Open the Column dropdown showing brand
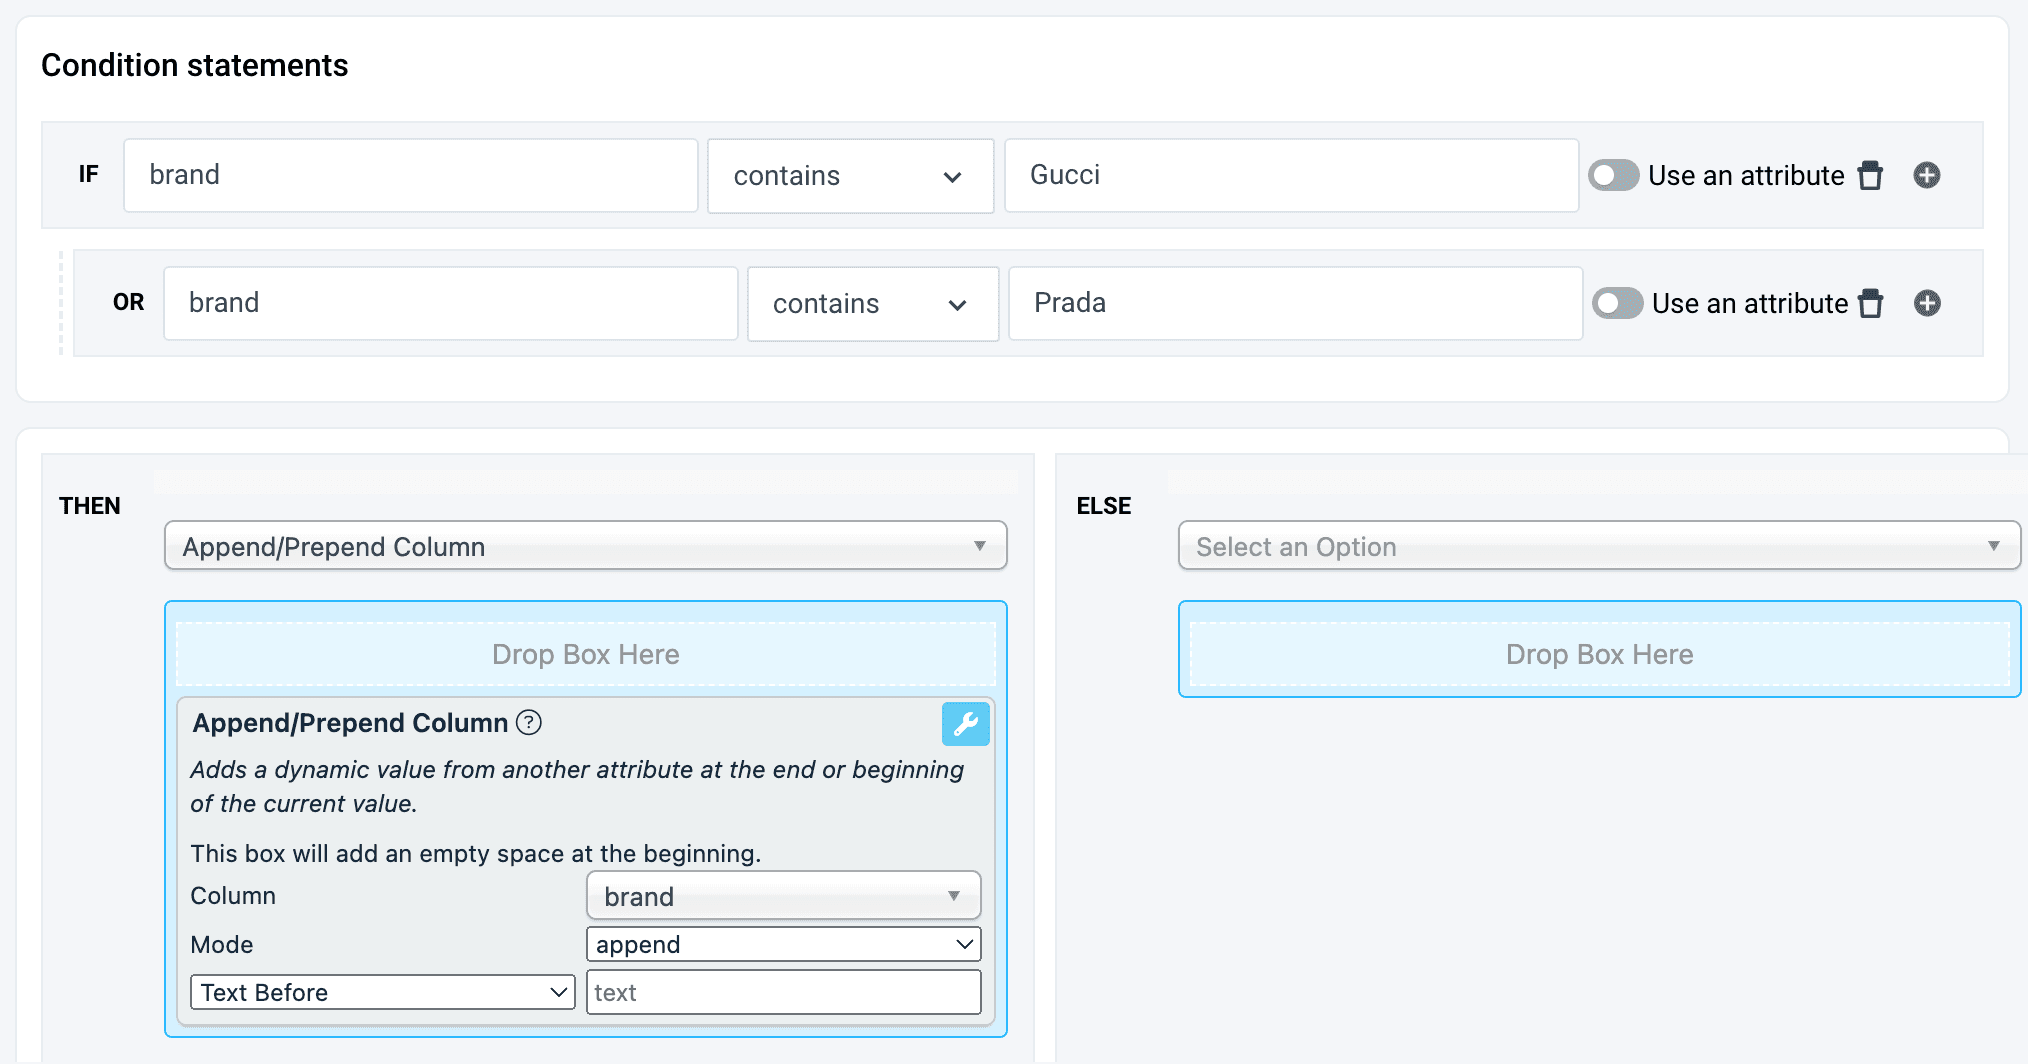 [x=783, y=896]
